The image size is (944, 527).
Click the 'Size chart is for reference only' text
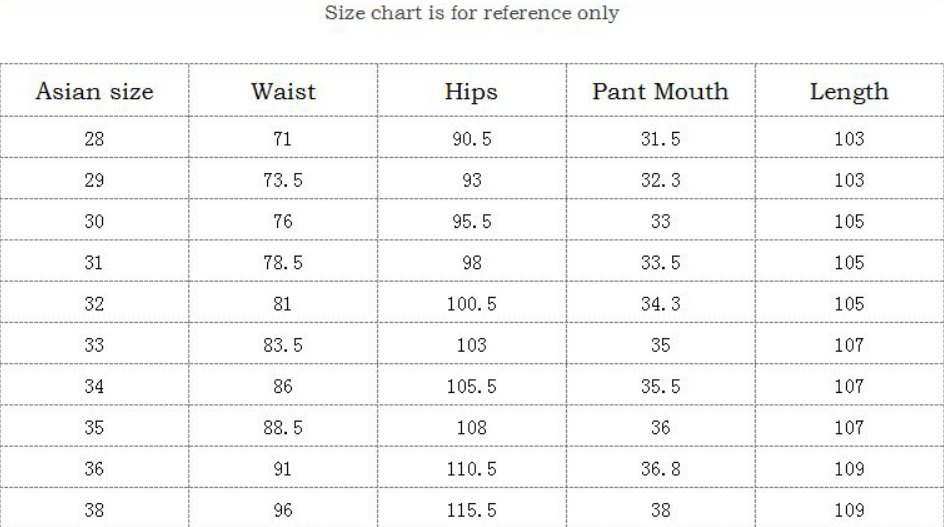click(x=471, y=13)
